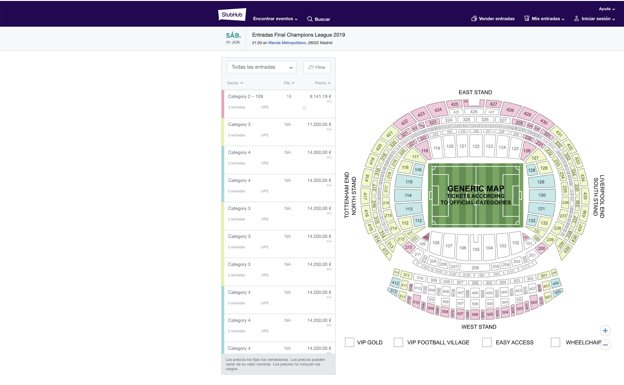Follow the Wanda Metropolitano venue link
This screenshot has width=624, height=385.
(x=287, y=43)
